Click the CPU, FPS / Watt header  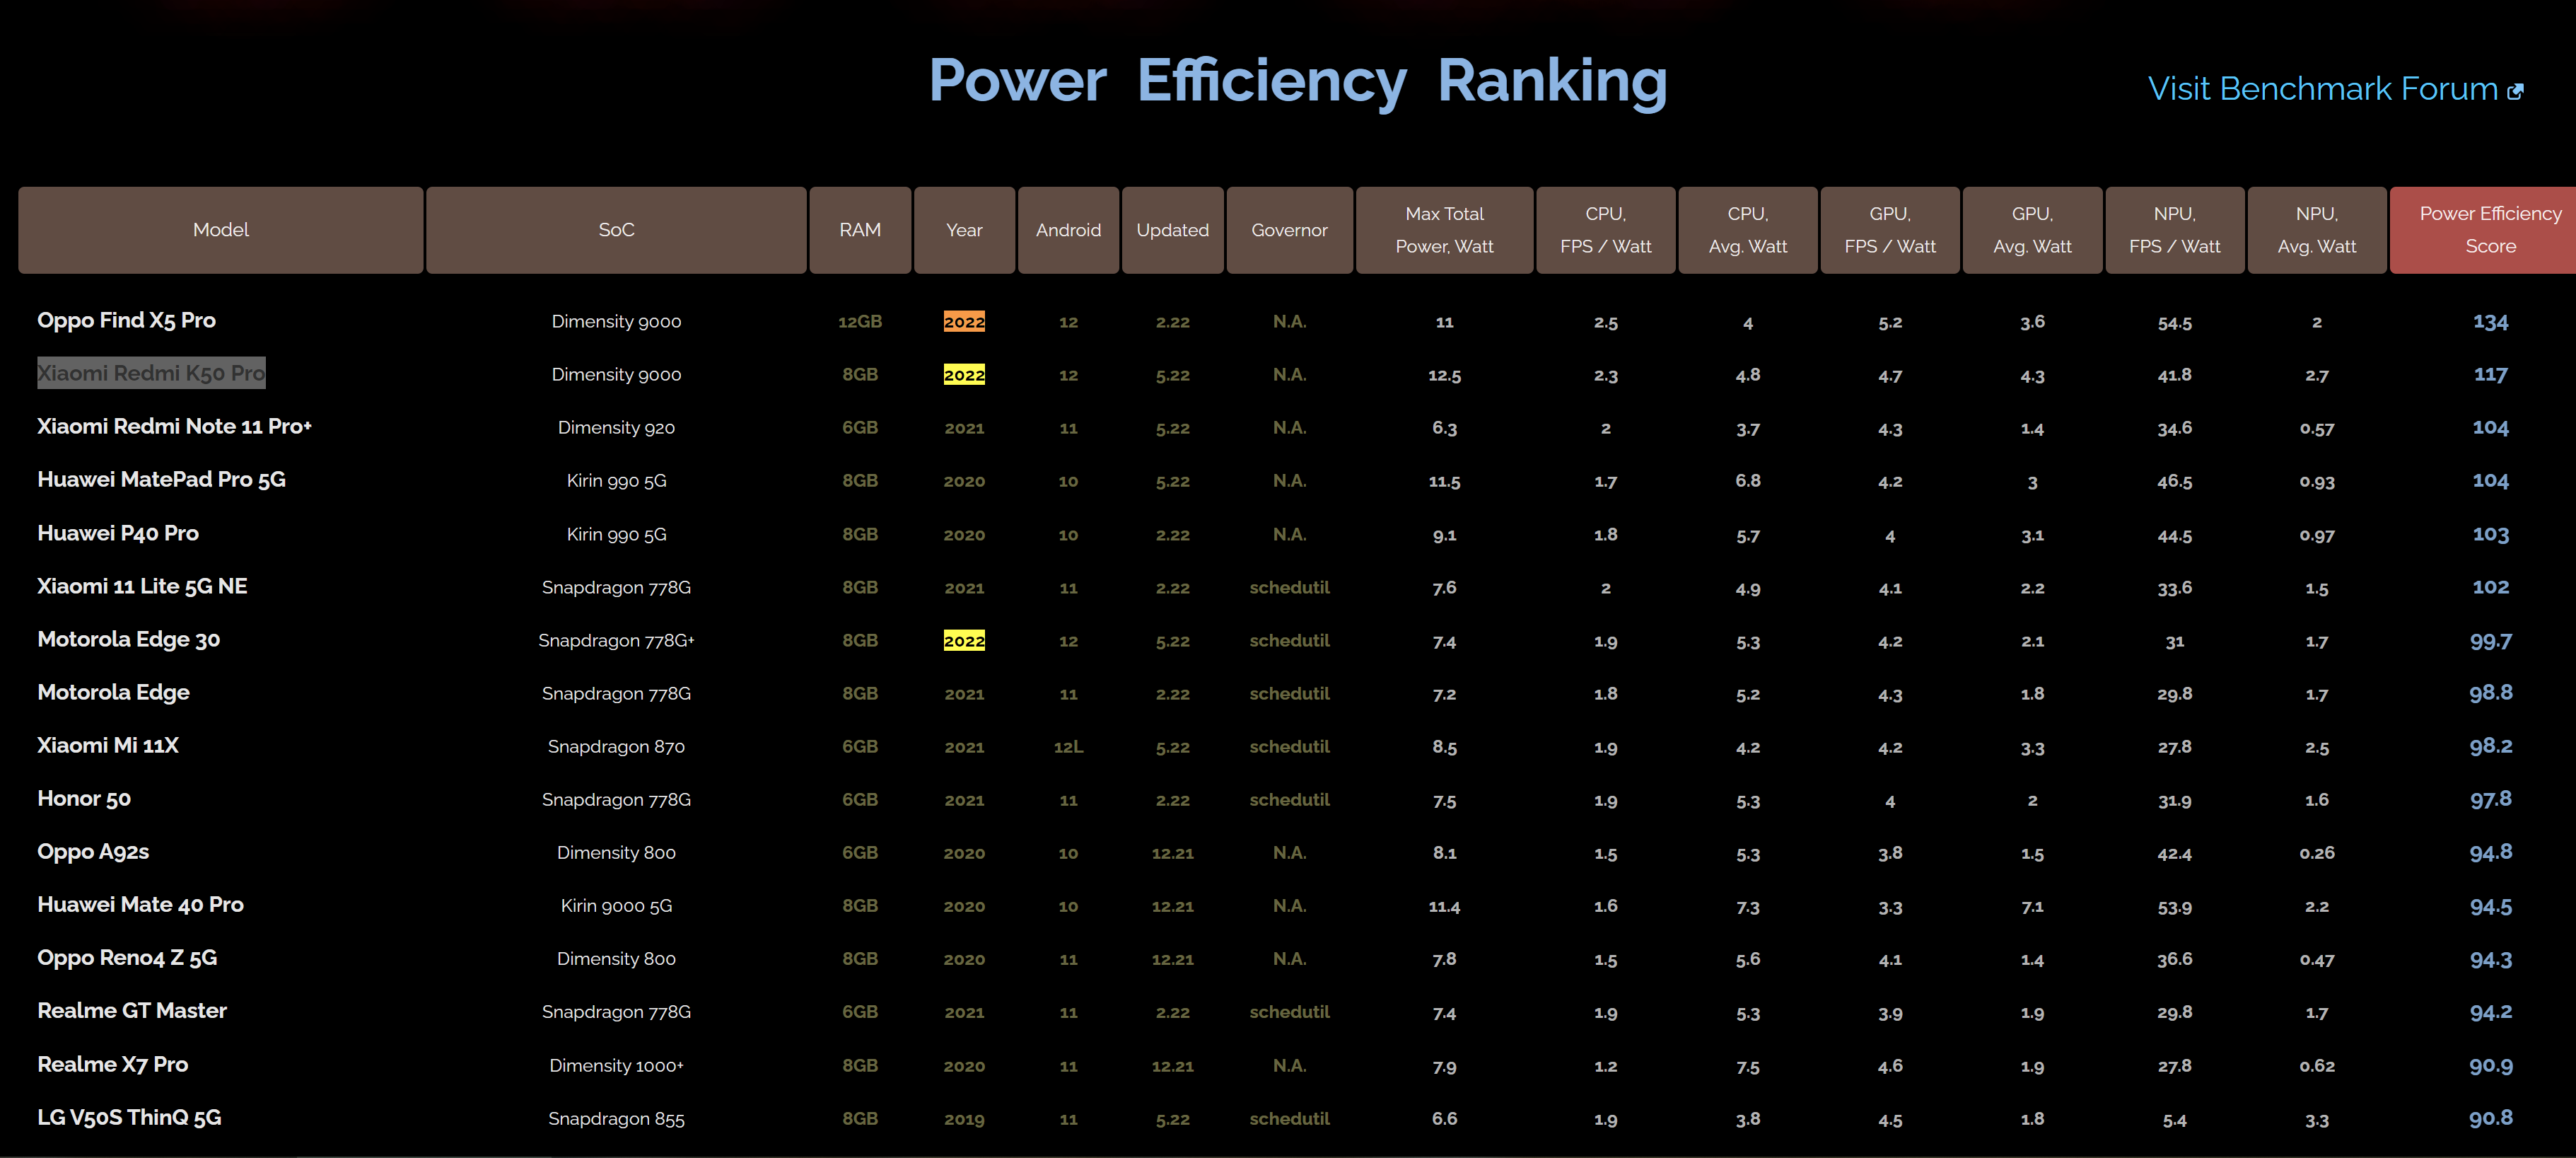1605,230
